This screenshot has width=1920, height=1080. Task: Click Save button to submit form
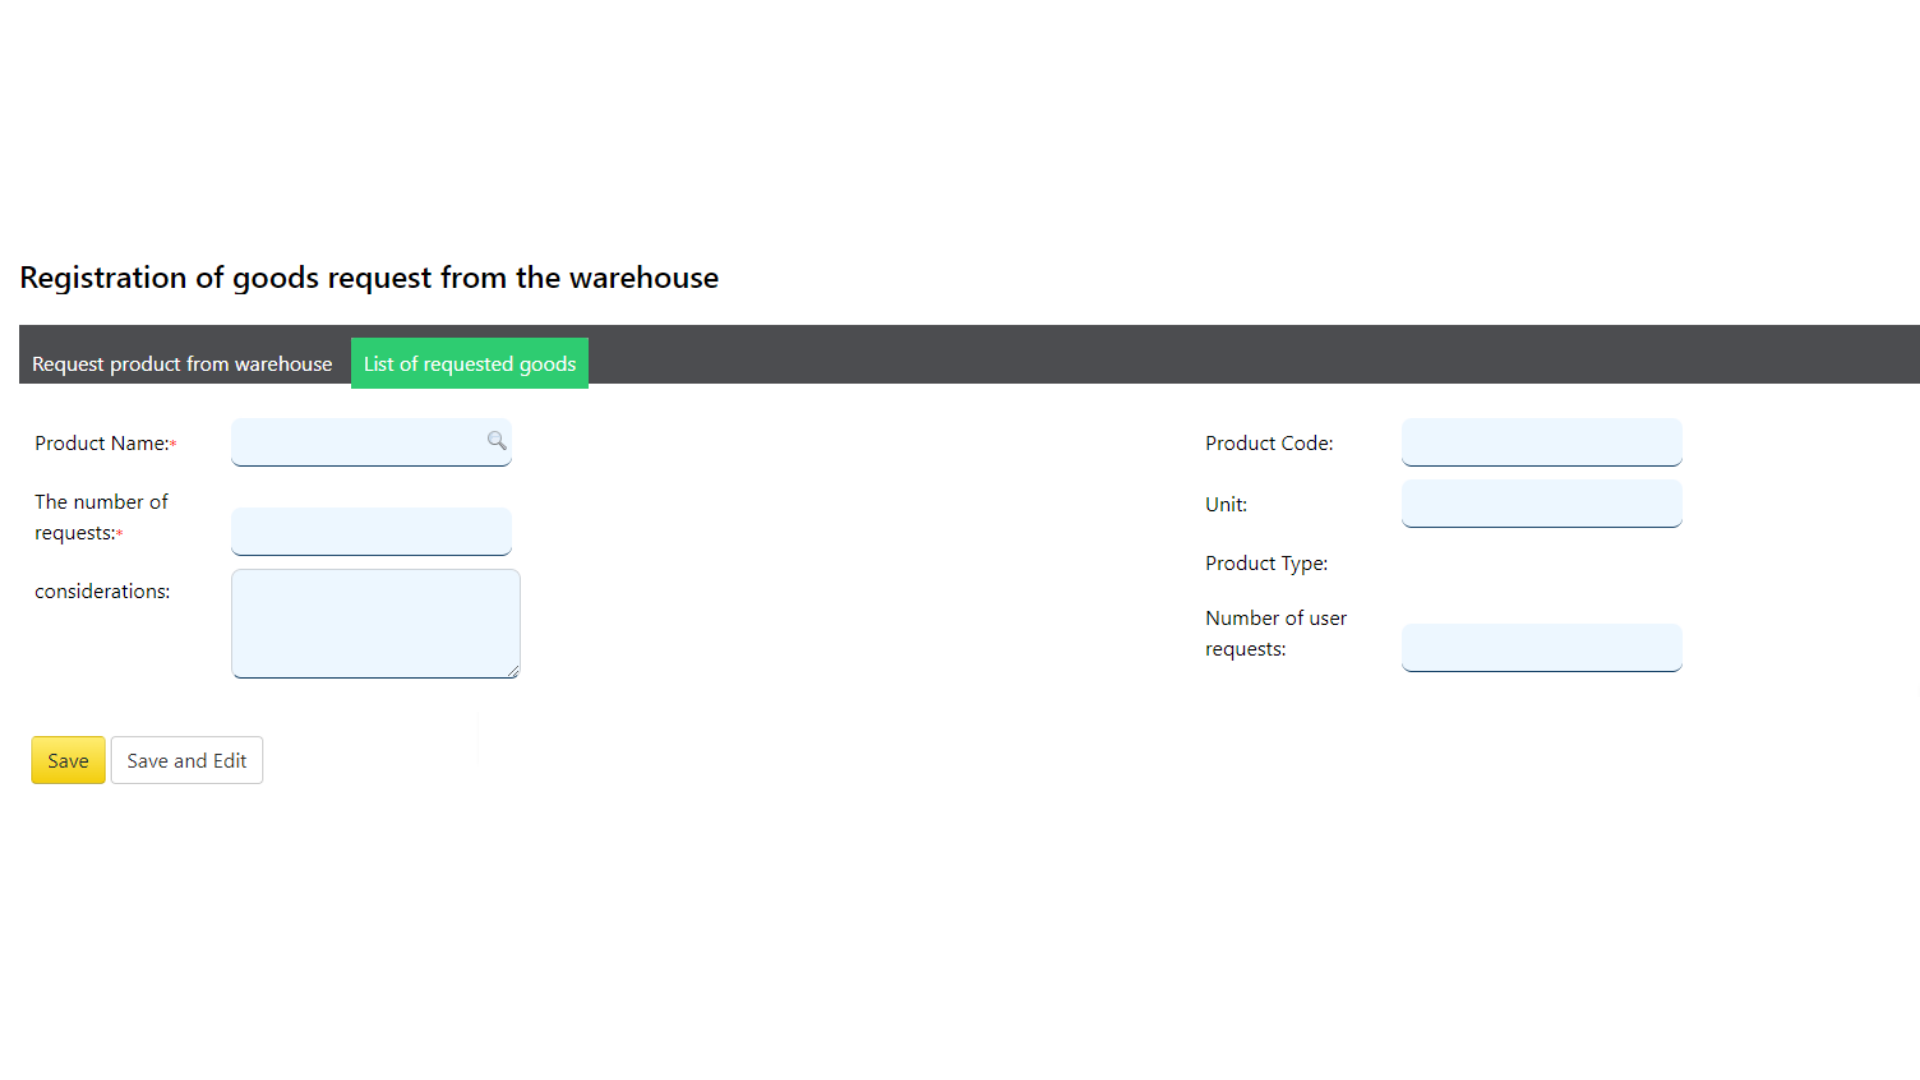(67, 760)
